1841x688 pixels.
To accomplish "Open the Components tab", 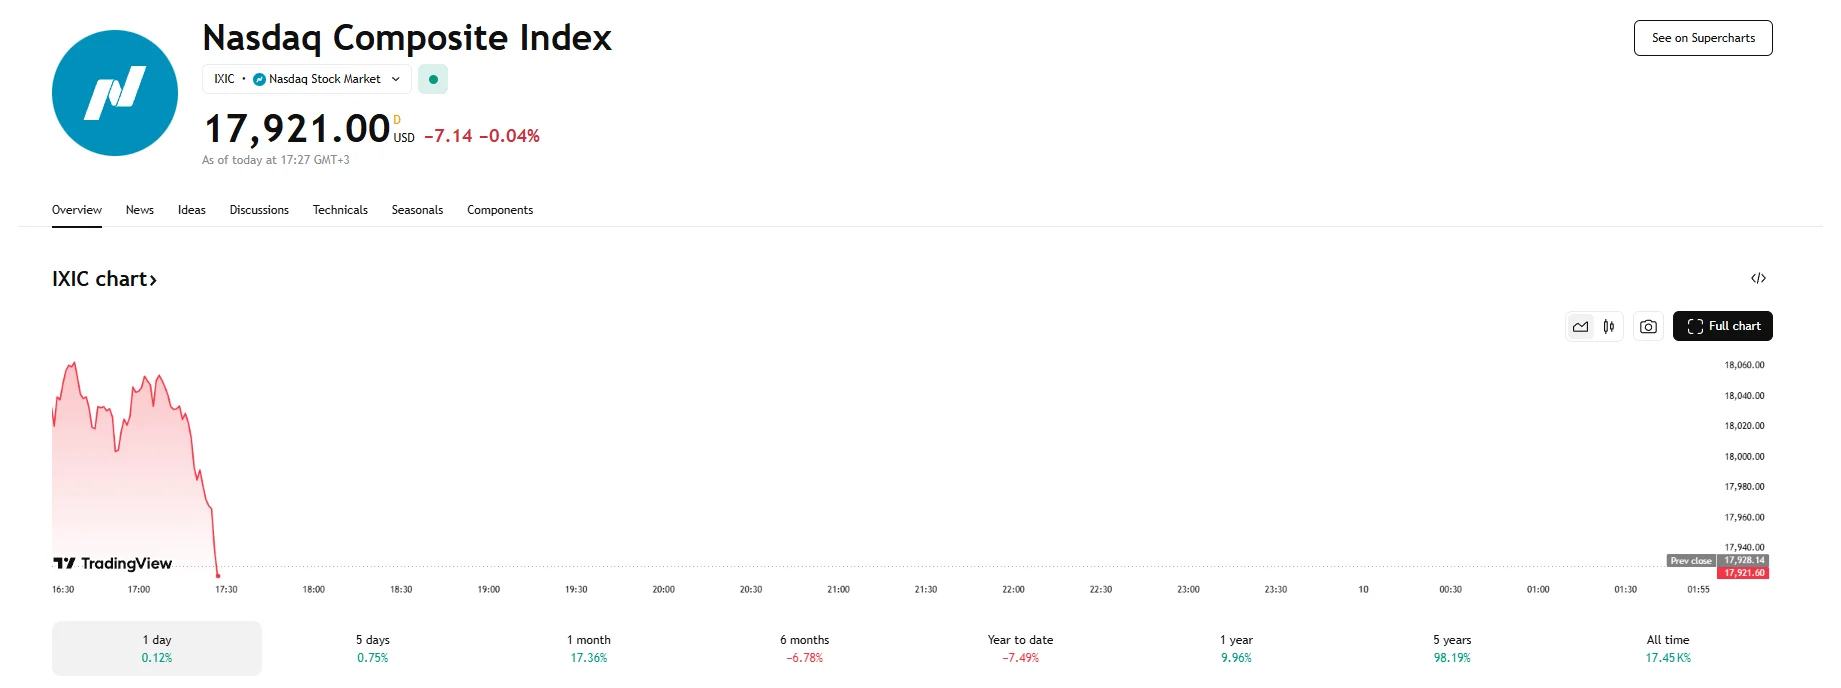I will click(x=500, y=210).
